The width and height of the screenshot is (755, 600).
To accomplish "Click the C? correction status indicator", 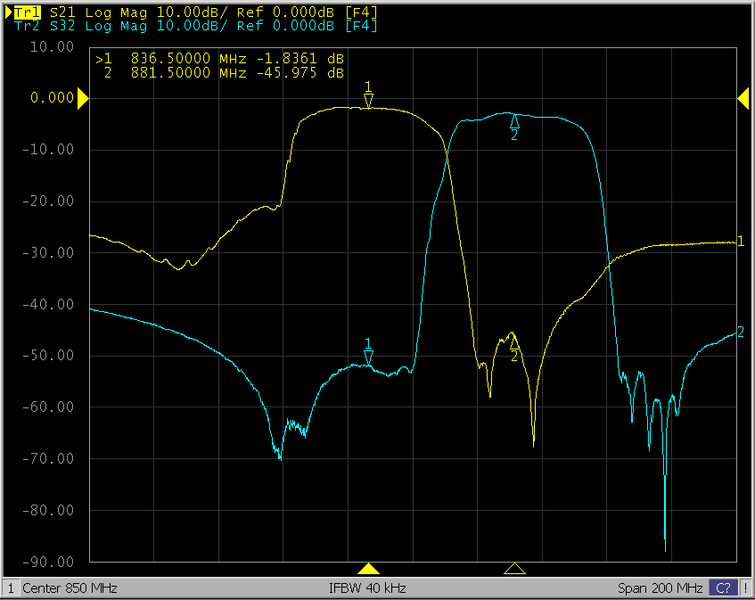I will coord(721,588).
